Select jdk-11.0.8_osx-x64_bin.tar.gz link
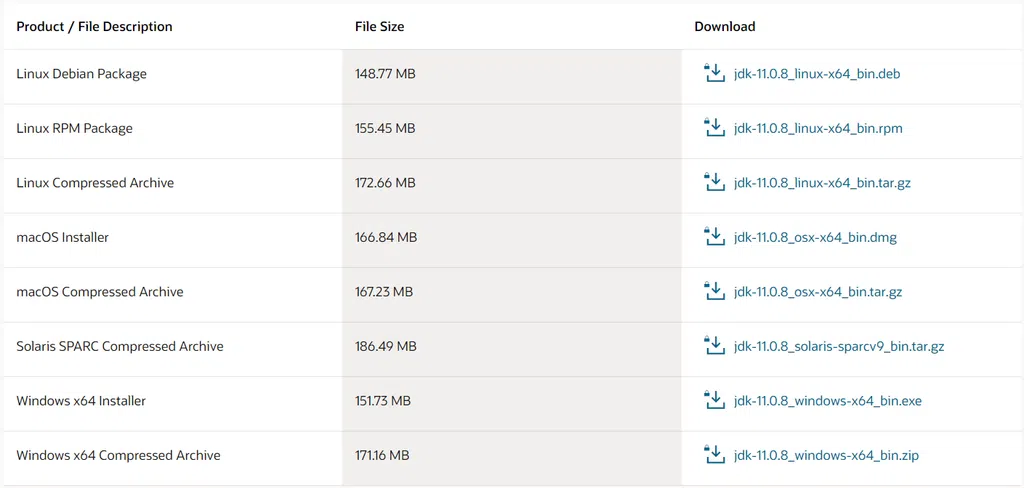This screenshot has height=488, width=1024. 818,292
